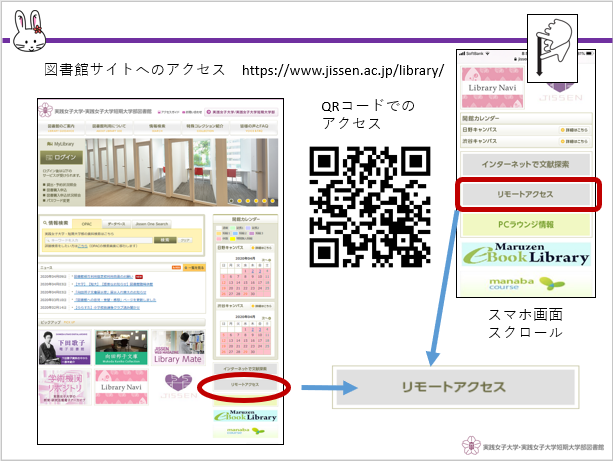The height and width of the screenshot is (461, 613).
Task: Open 日野キャンパス 詳細はこちら on the smartphone screen
Action: [575, 130]
